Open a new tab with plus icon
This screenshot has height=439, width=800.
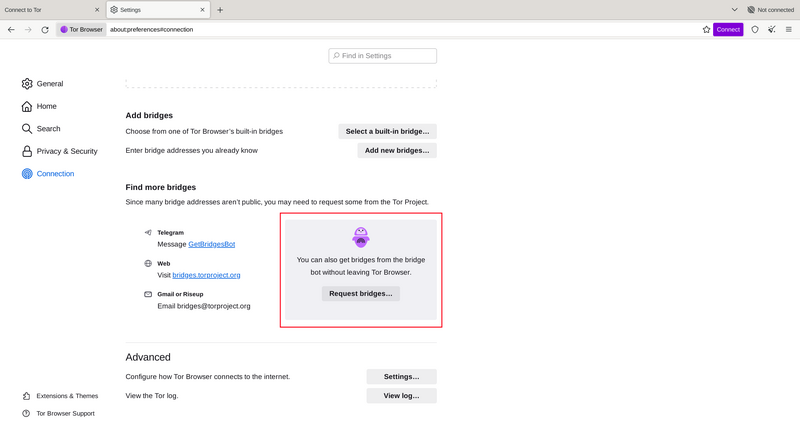(220, 10)
